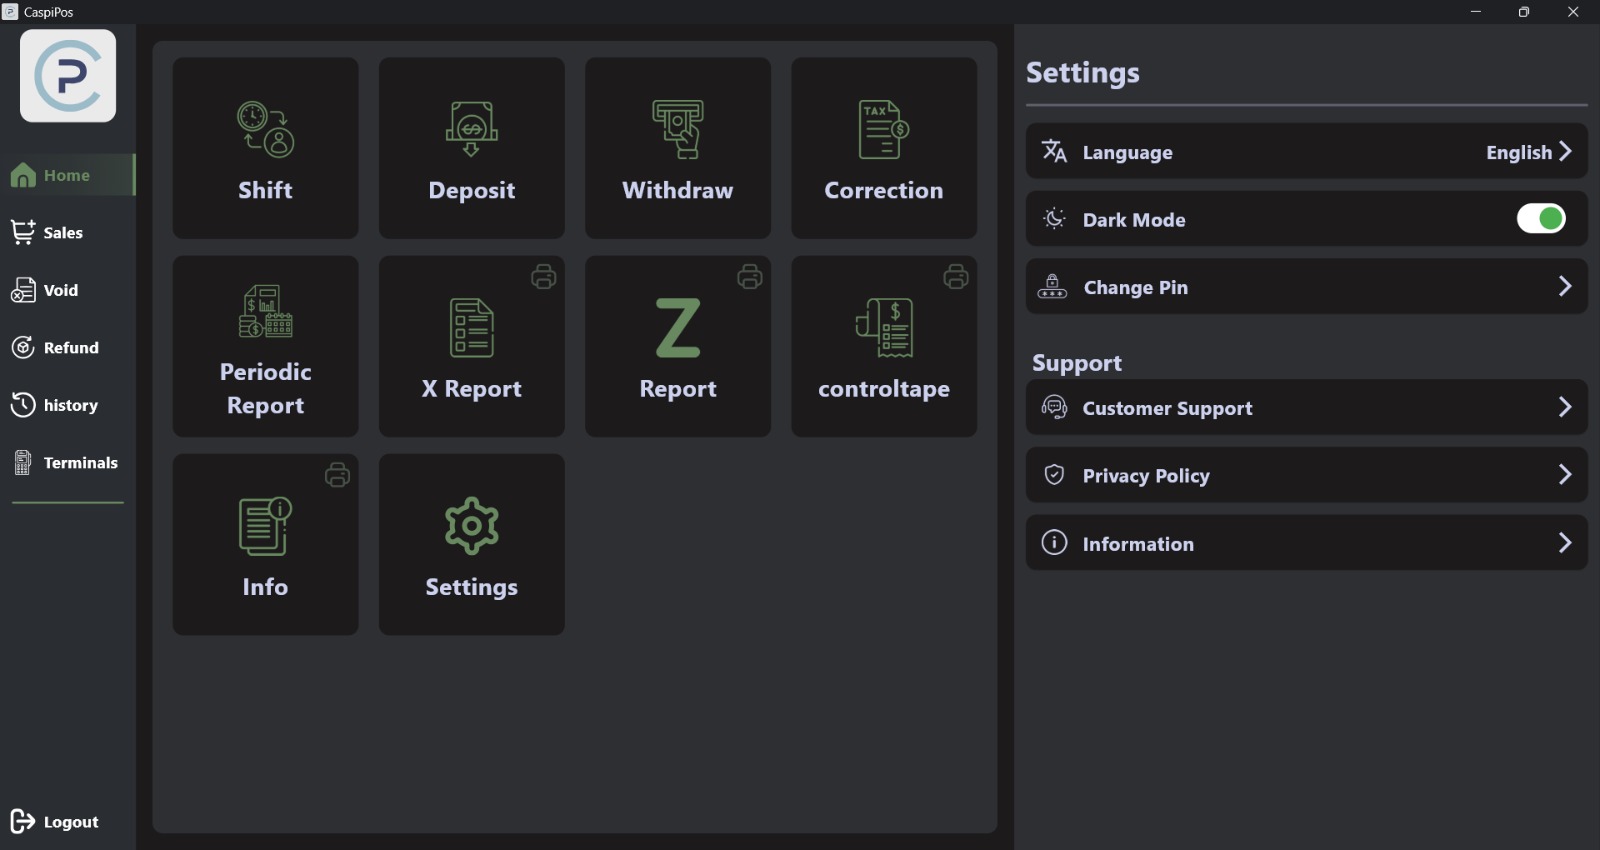Click the Deposit cash icon

(x=471, y=130)
